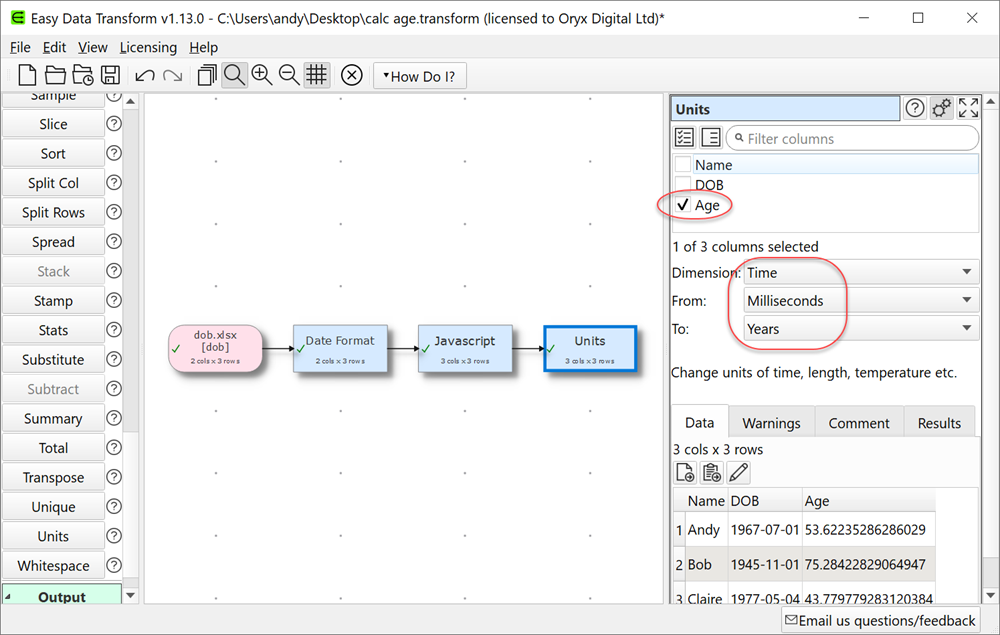Select the Javascript node on the canvas
Screen dimensions: 1000x635
point(465,349)
